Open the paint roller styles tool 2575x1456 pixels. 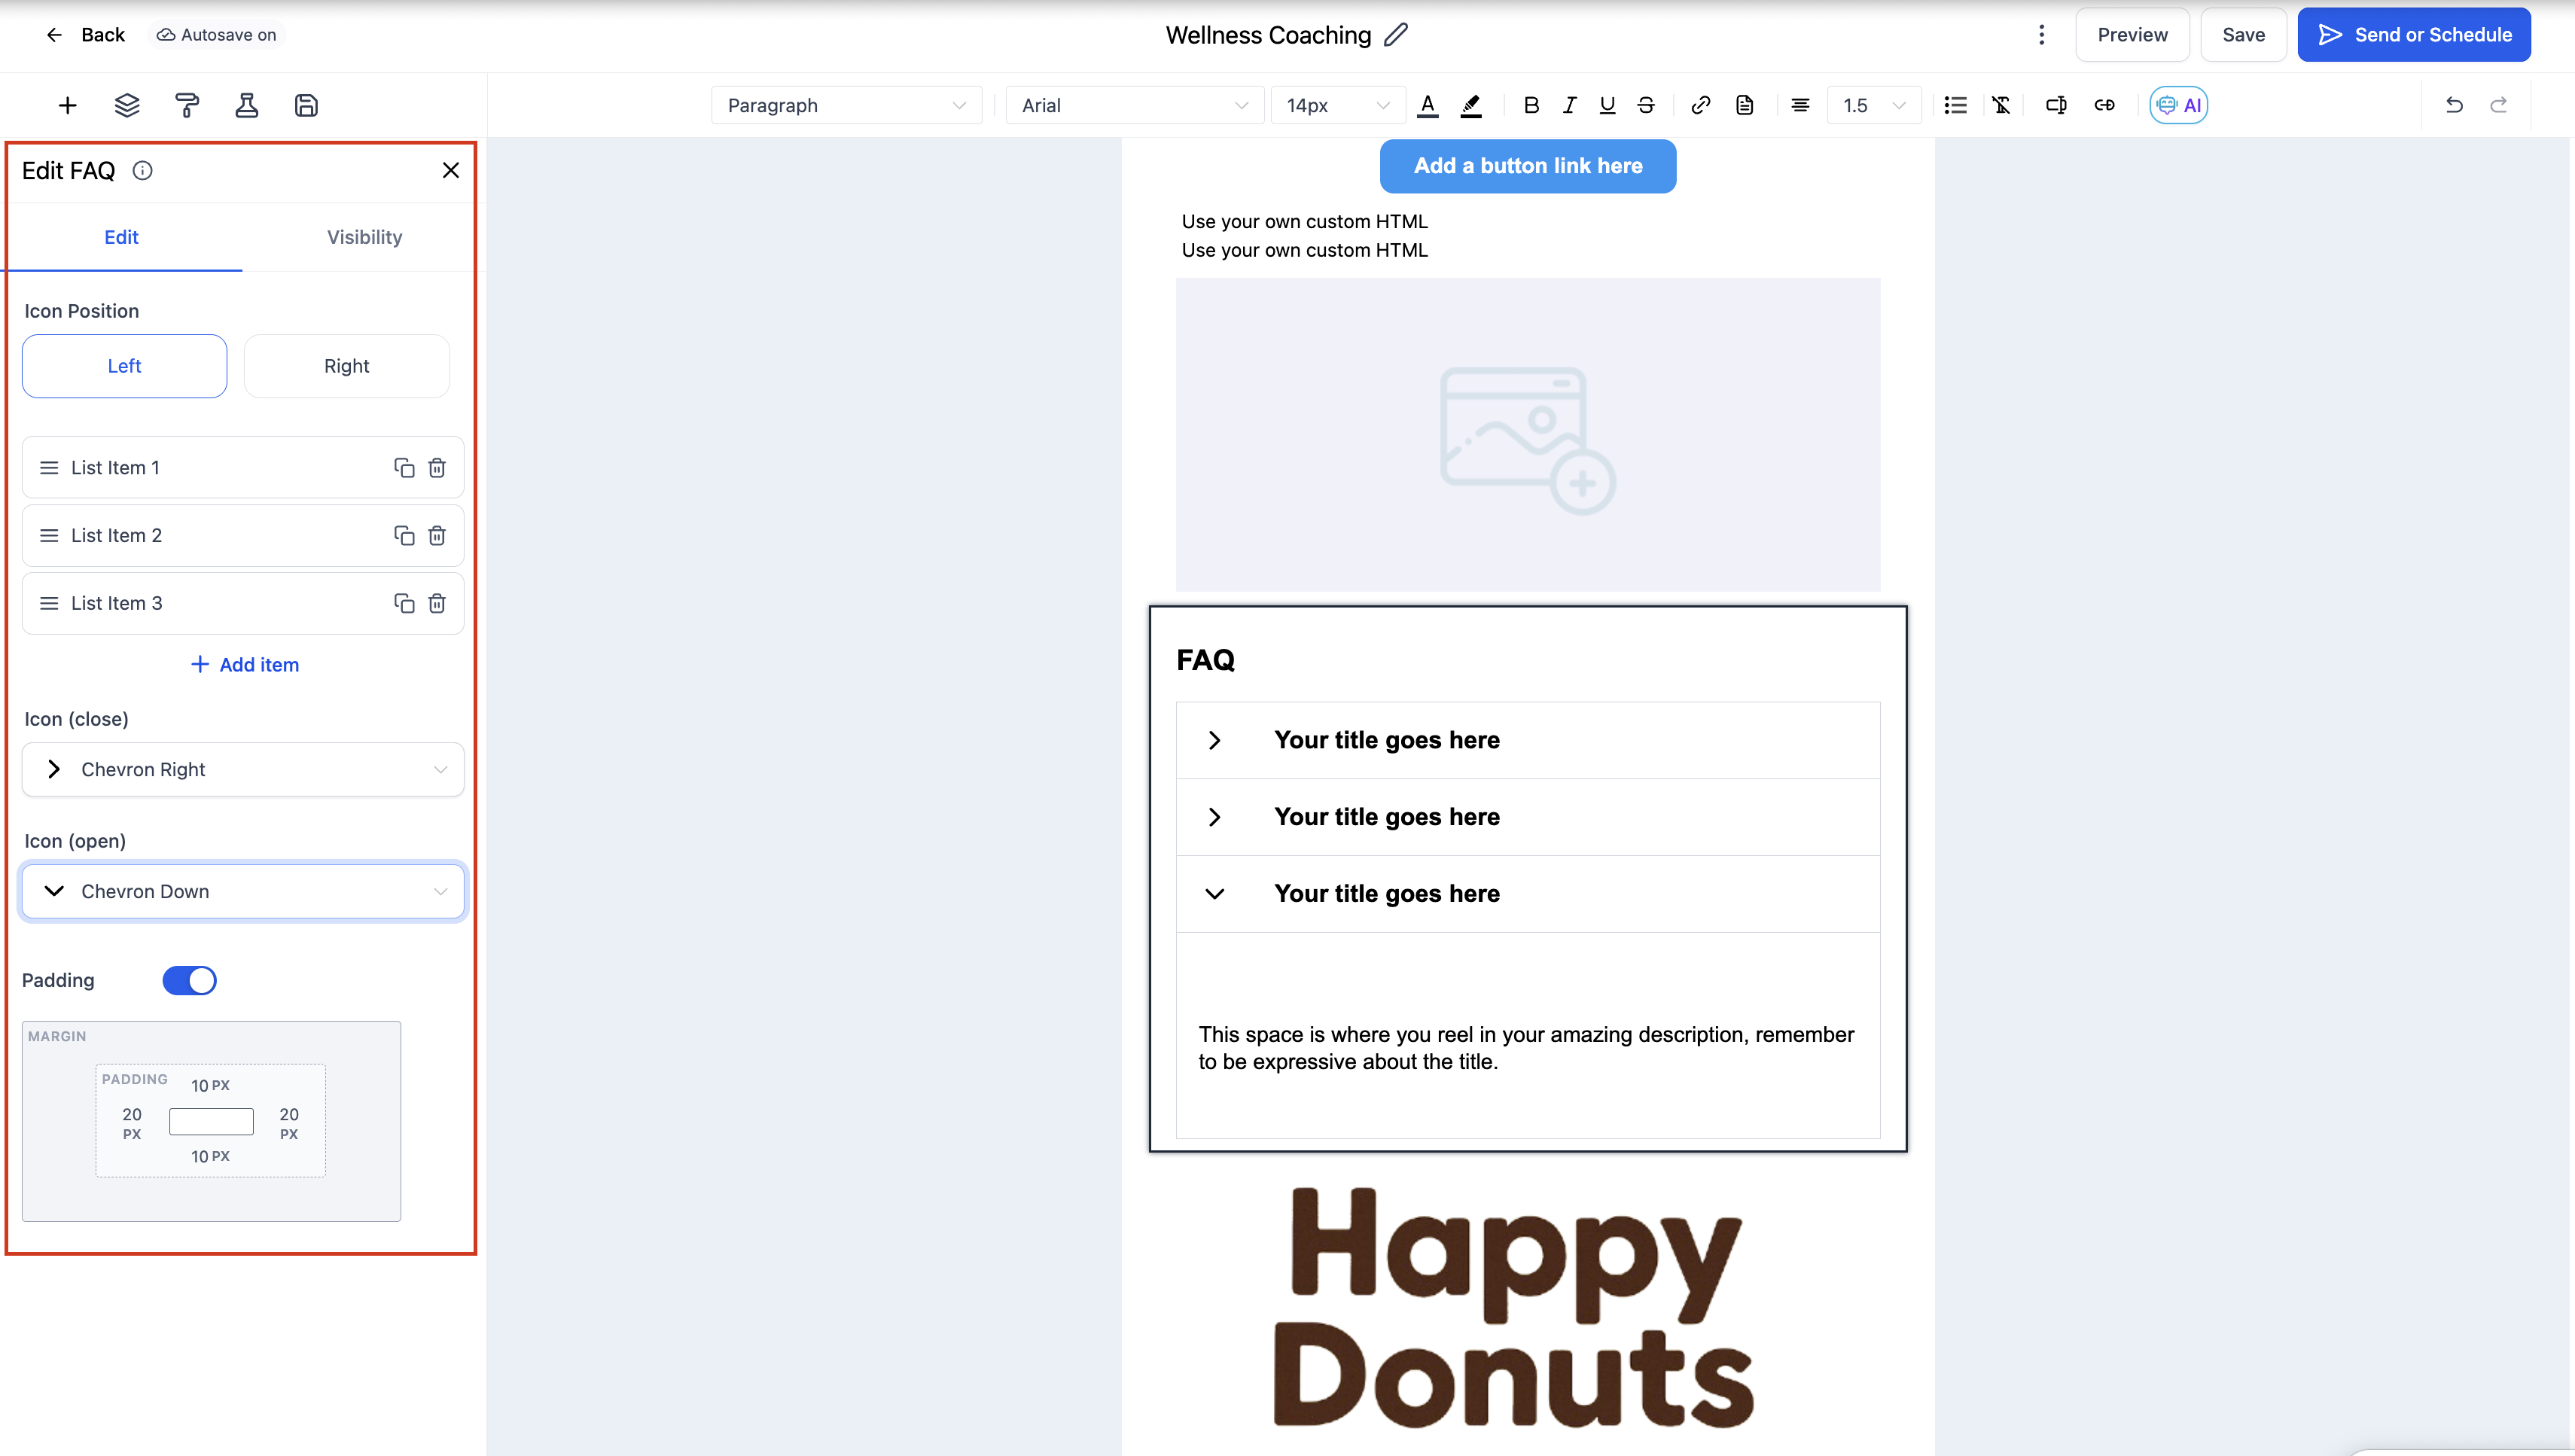187,105
